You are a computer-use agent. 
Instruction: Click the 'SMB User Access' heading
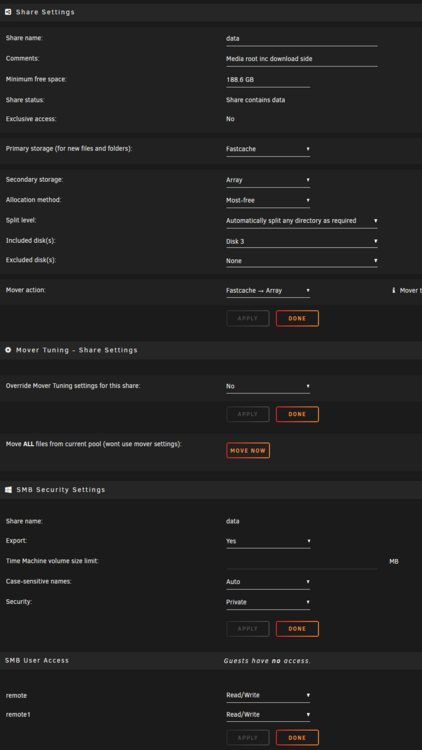tap(37, 661)
